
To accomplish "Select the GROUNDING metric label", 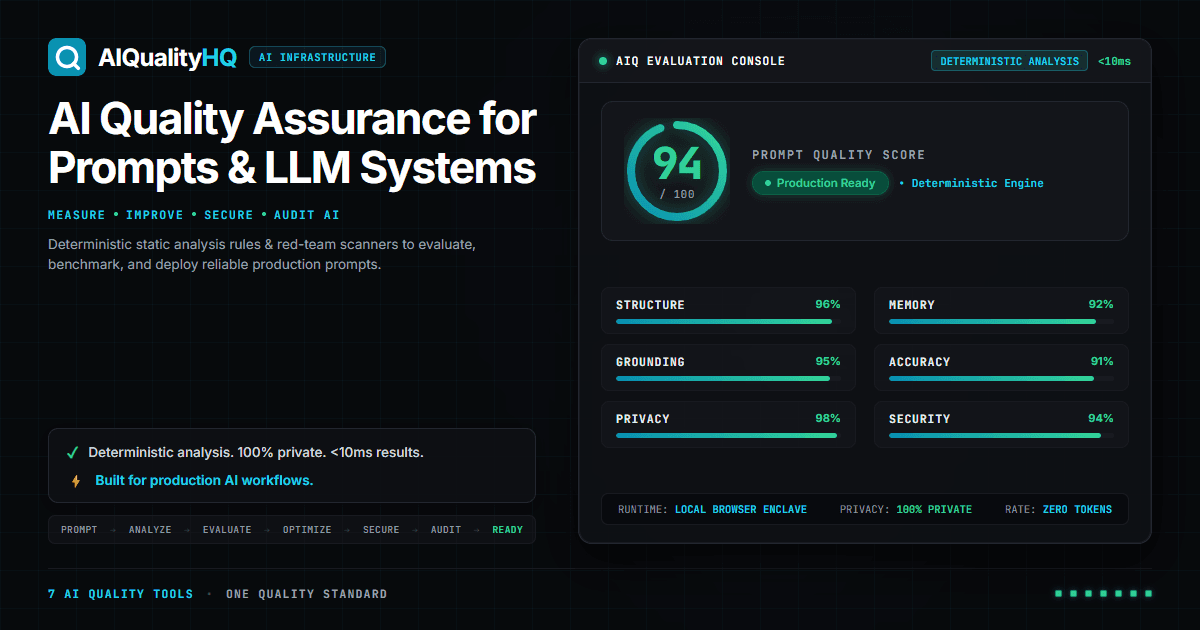I will tap(650, 362).
